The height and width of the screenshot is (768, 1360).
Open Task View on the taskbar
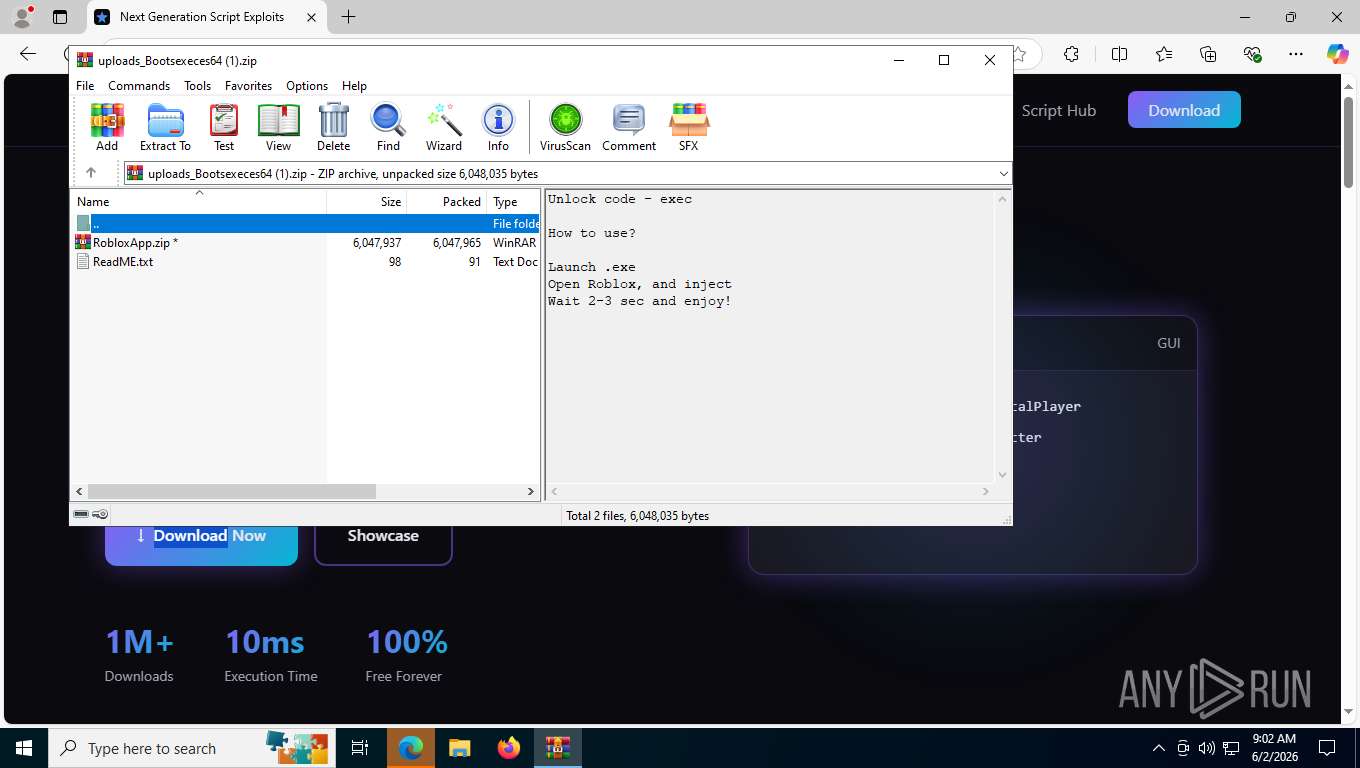coord(360,748)
